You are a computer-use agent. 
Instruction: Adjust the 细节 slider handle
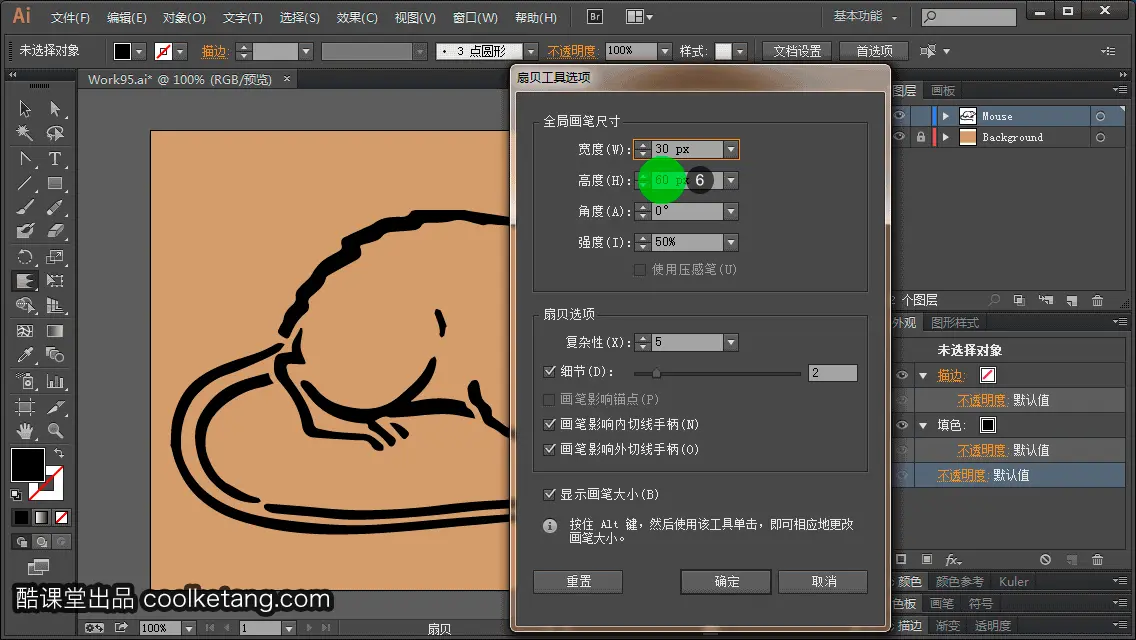pyautogui.click(x=656, y=373)
